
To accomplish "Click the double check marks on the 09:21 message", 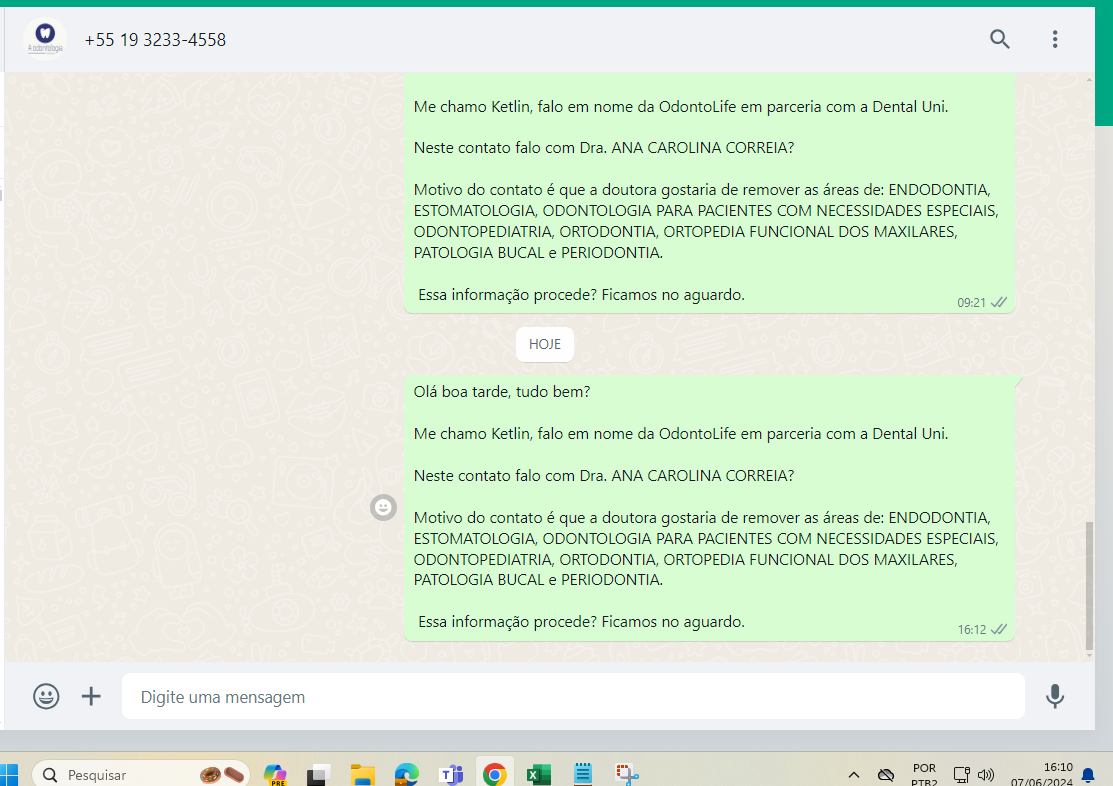I will (x=999, y=302).
